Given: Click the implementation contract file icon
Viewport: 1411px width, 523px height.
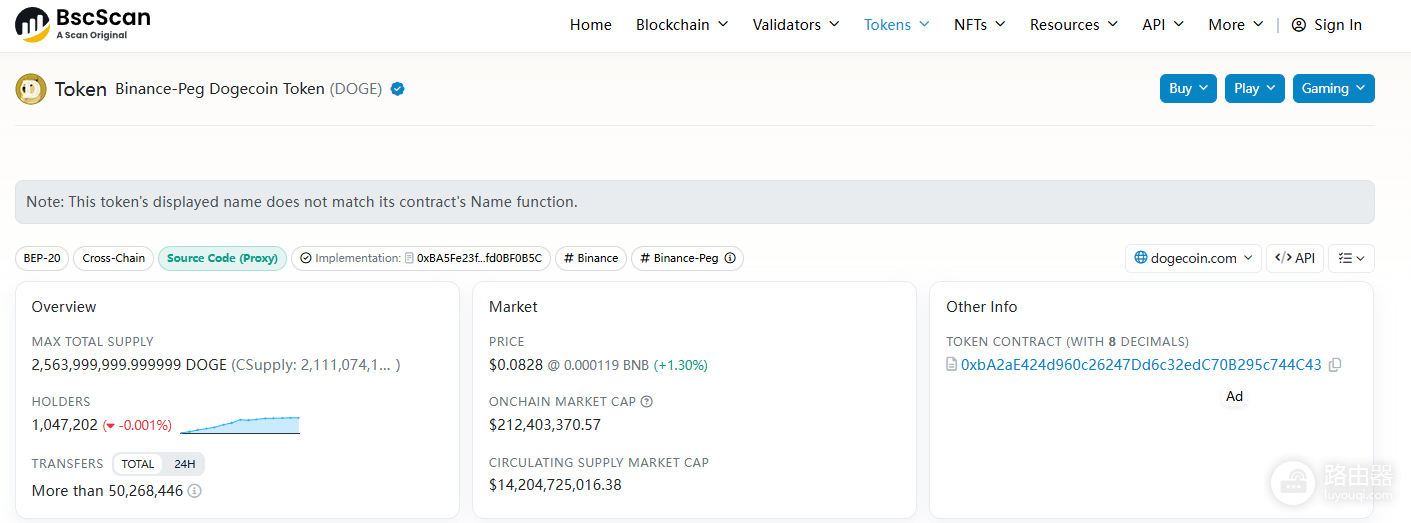Looking at the screenshot, I should point(409,258).
